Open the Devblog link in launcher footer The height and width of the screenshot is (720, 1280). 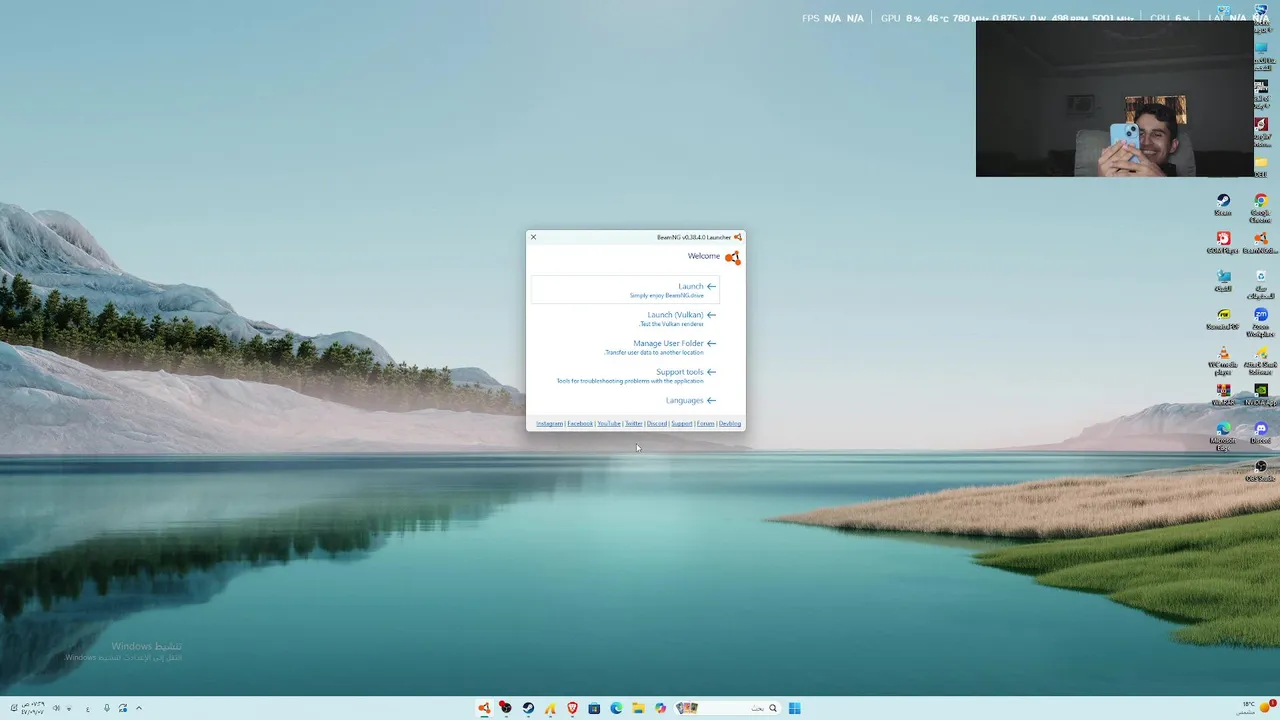point(730,424)
